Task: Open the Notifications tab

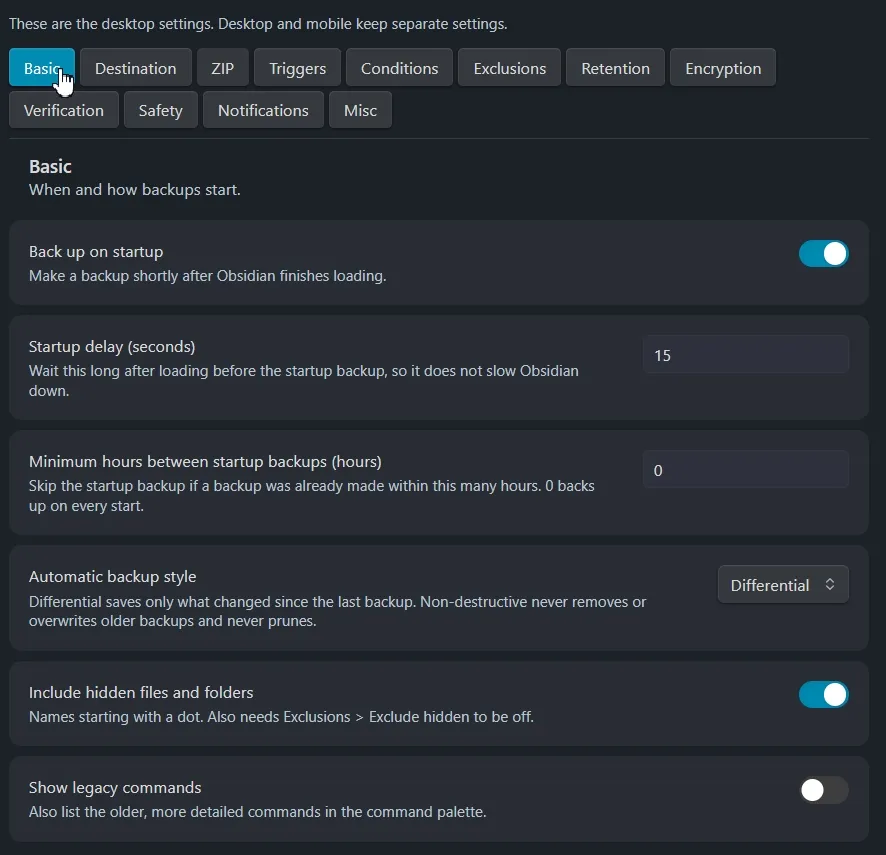Action: click(x=263, y=110)
